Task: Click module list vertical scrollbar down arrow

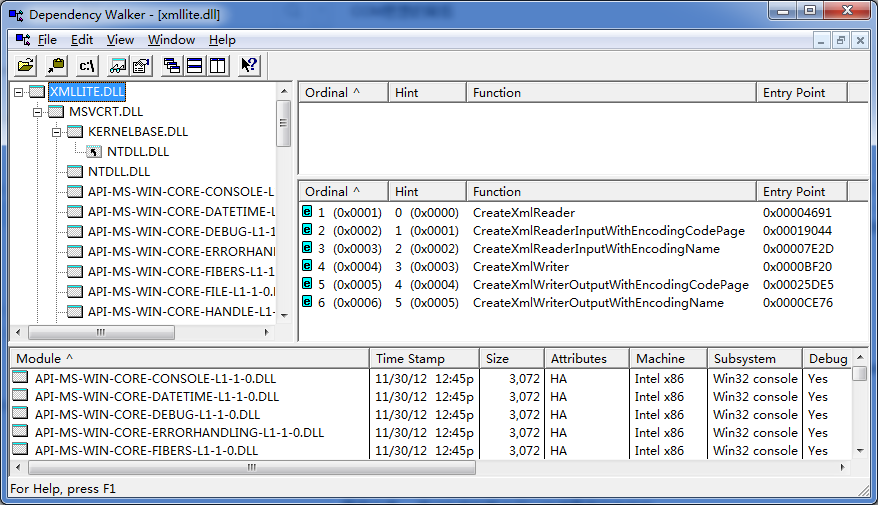Action: click(x=860, y=451)
